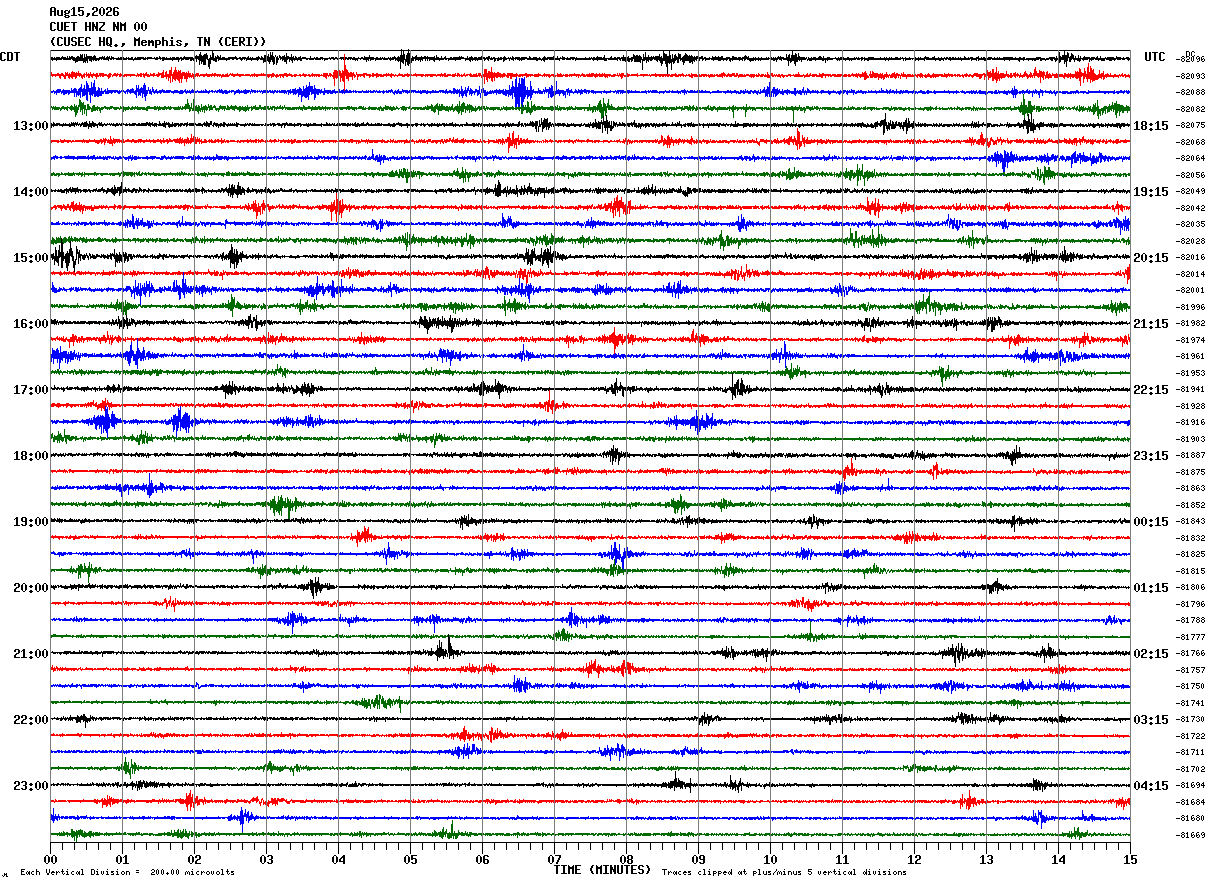Image resolution: width=1210 pixels, height=886 pixels.
Task: Click the CDT timezone label
Action: click(x=10, y=57)
